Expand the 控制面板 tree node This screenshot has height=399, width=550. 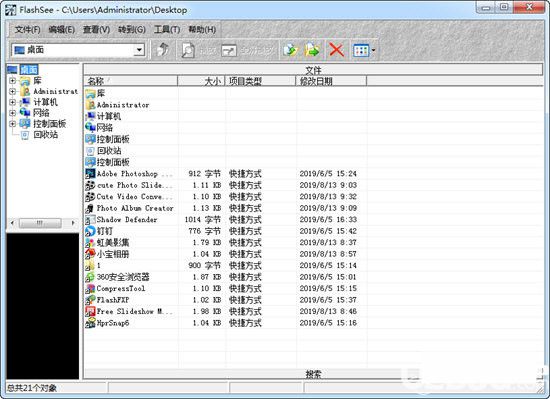(x=13, y=123)
